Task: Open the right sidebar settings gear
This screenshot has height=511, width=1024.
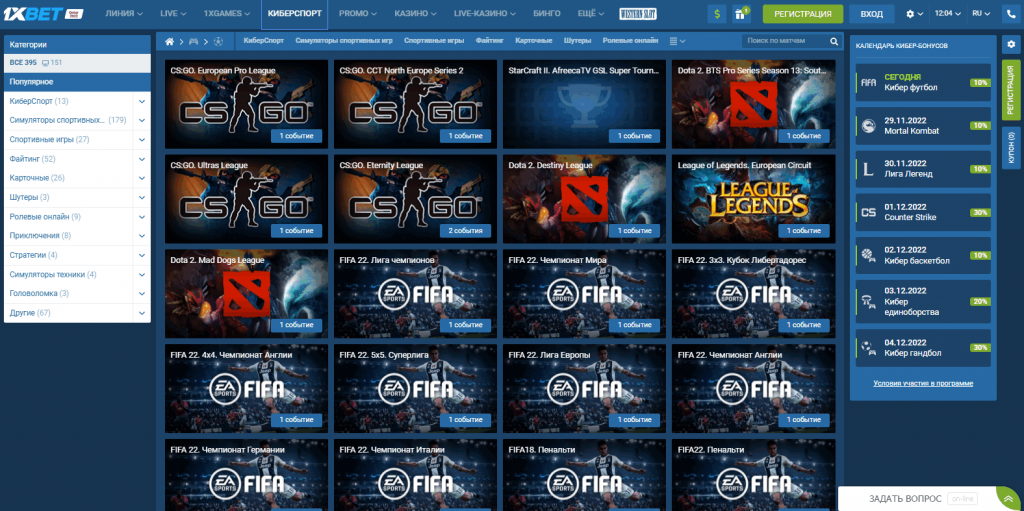Action: tap(1013, 46)
